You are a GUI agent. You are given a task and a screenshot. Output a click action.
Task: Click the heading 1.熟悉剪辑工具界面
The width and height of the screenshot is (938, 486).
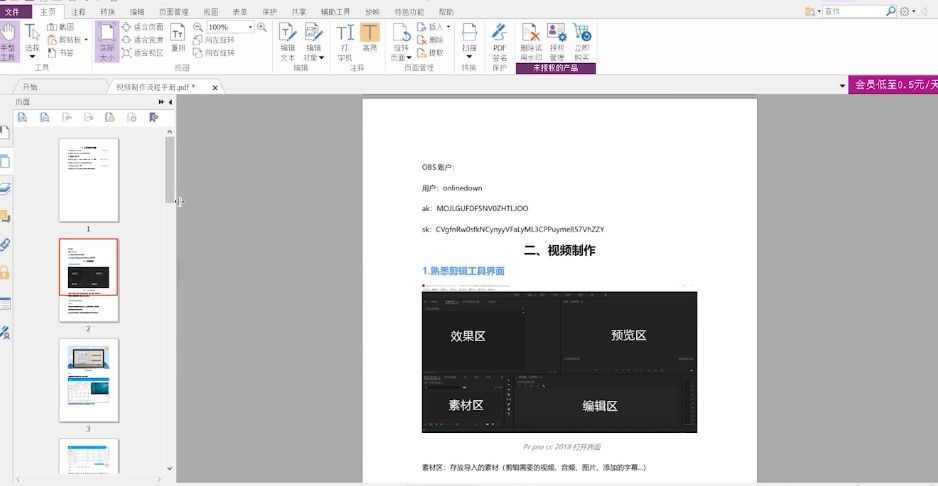(x=463, y=271)
